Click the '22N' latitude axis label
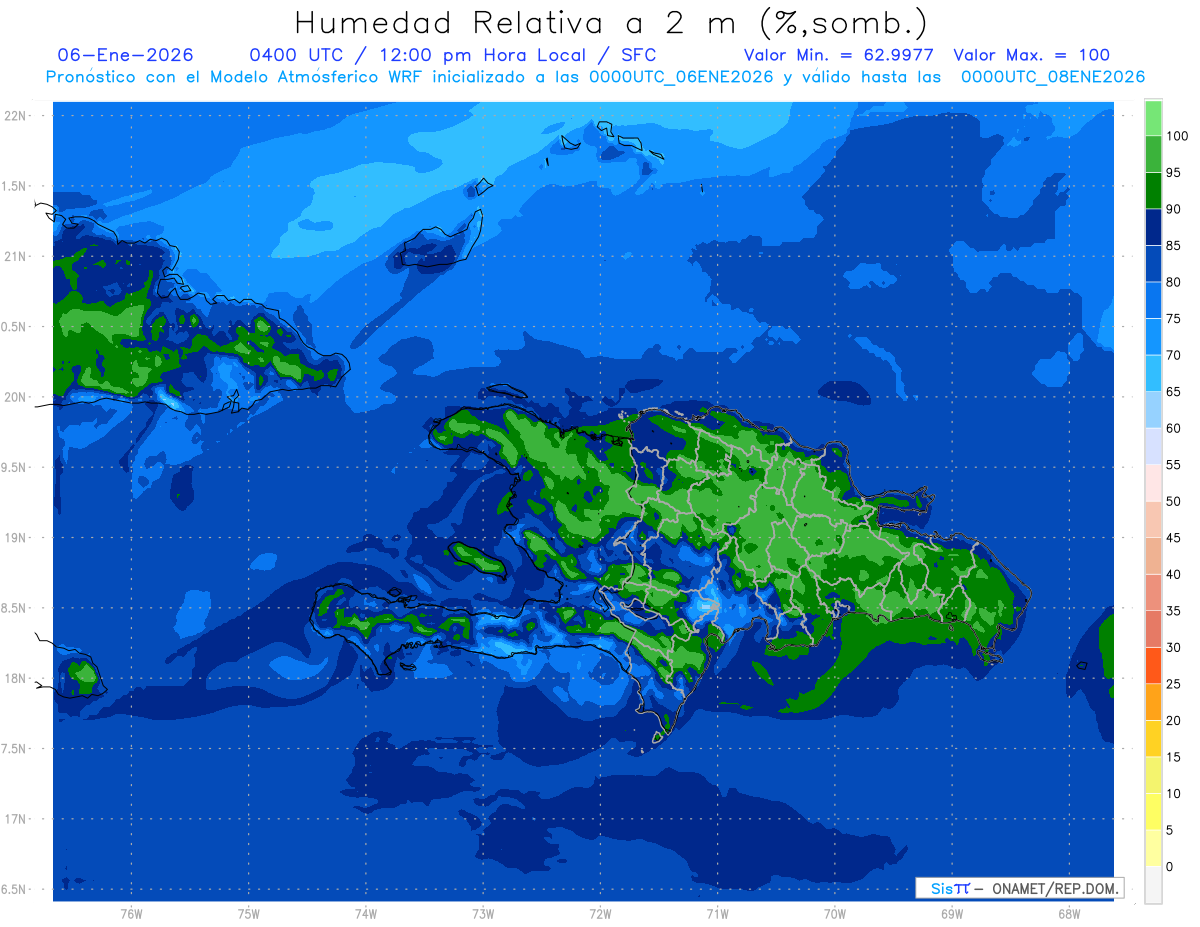The width and height of the screenshot is (1200, 927). (17, 115)
